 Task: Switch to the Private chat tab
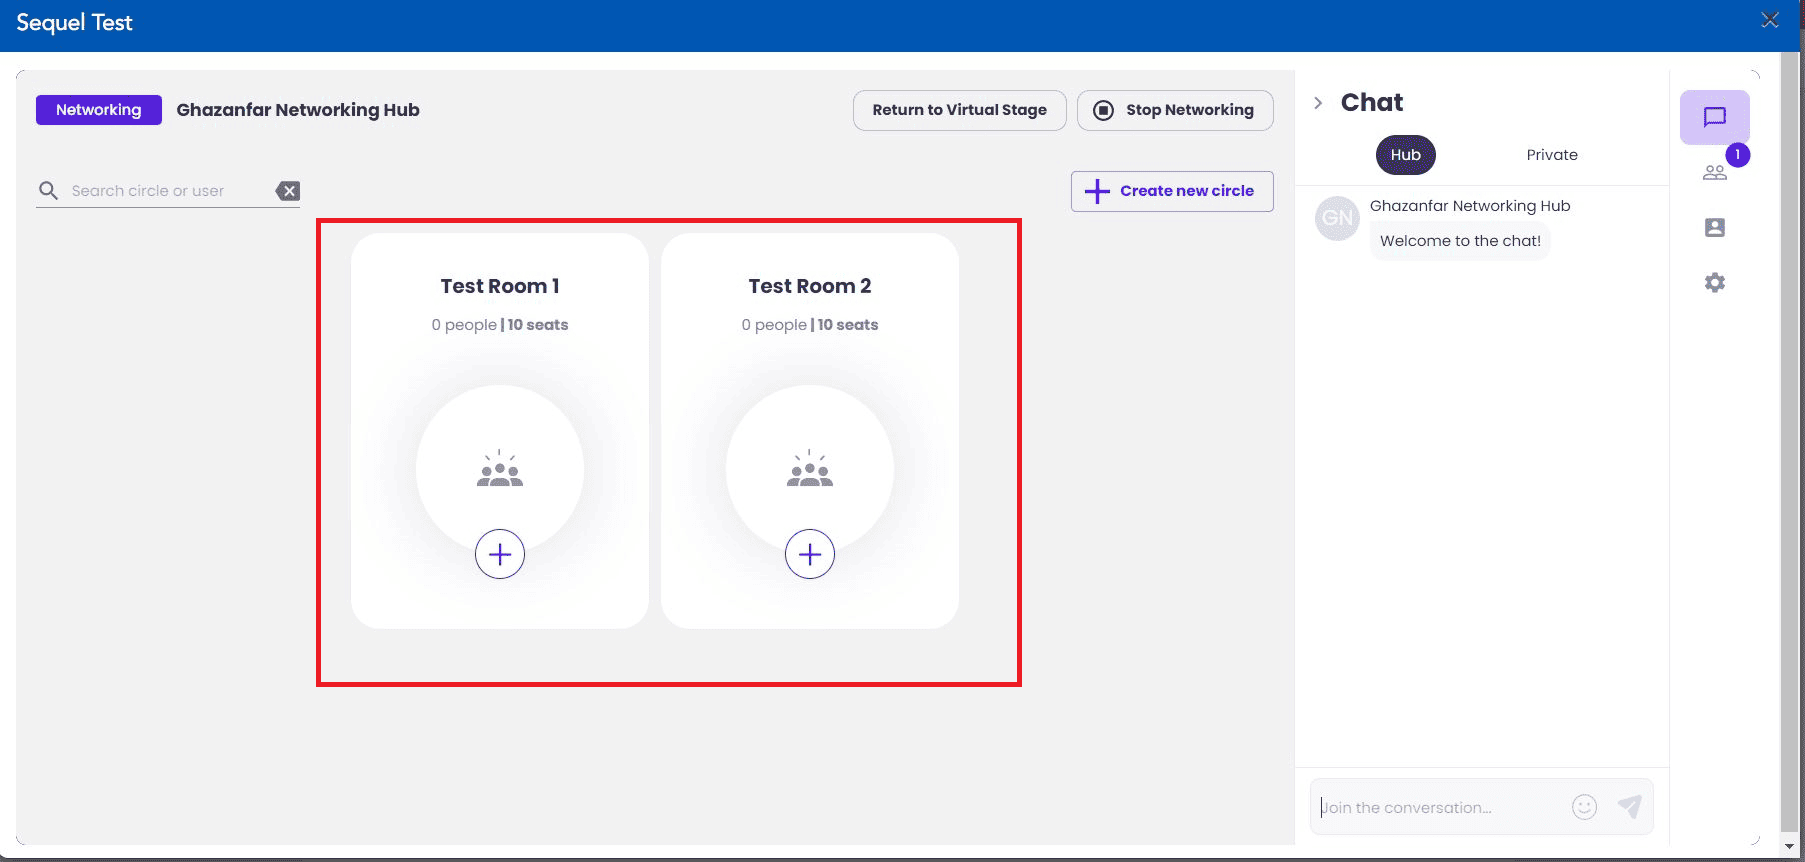coord(1551,155)
